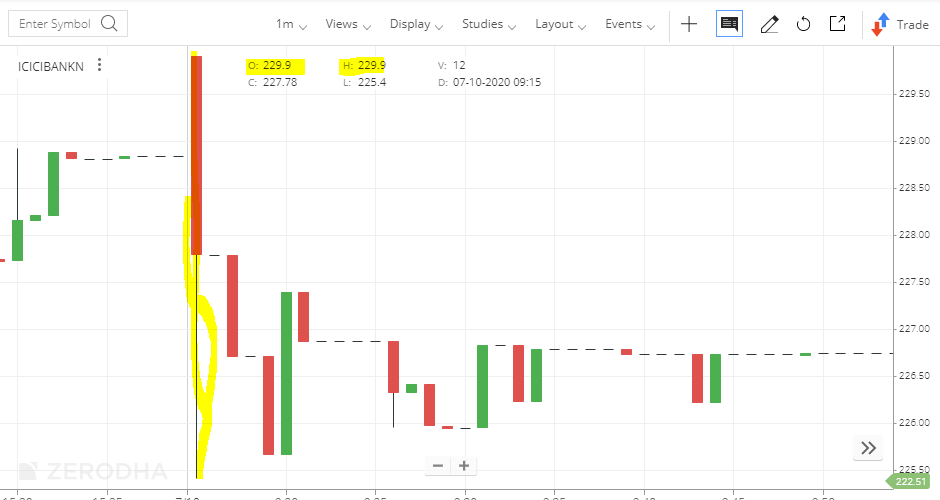The width and height of the screenshot is (940, 500).
Task: Click the tall red 09:15 candle body
Action: [x=197, y=155]
